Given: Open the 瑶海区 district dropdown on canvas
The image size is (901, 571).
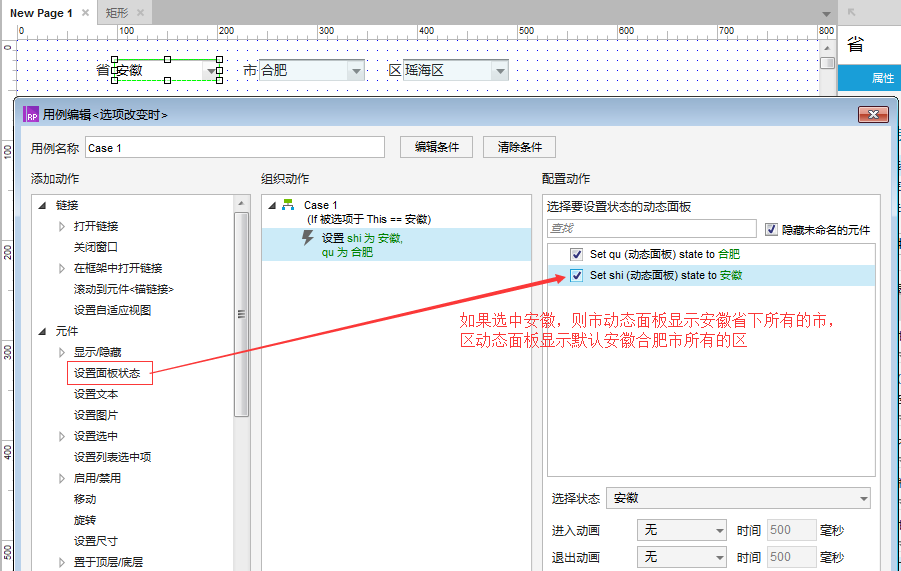Looking at the screenshot, I should pos(500,71).
